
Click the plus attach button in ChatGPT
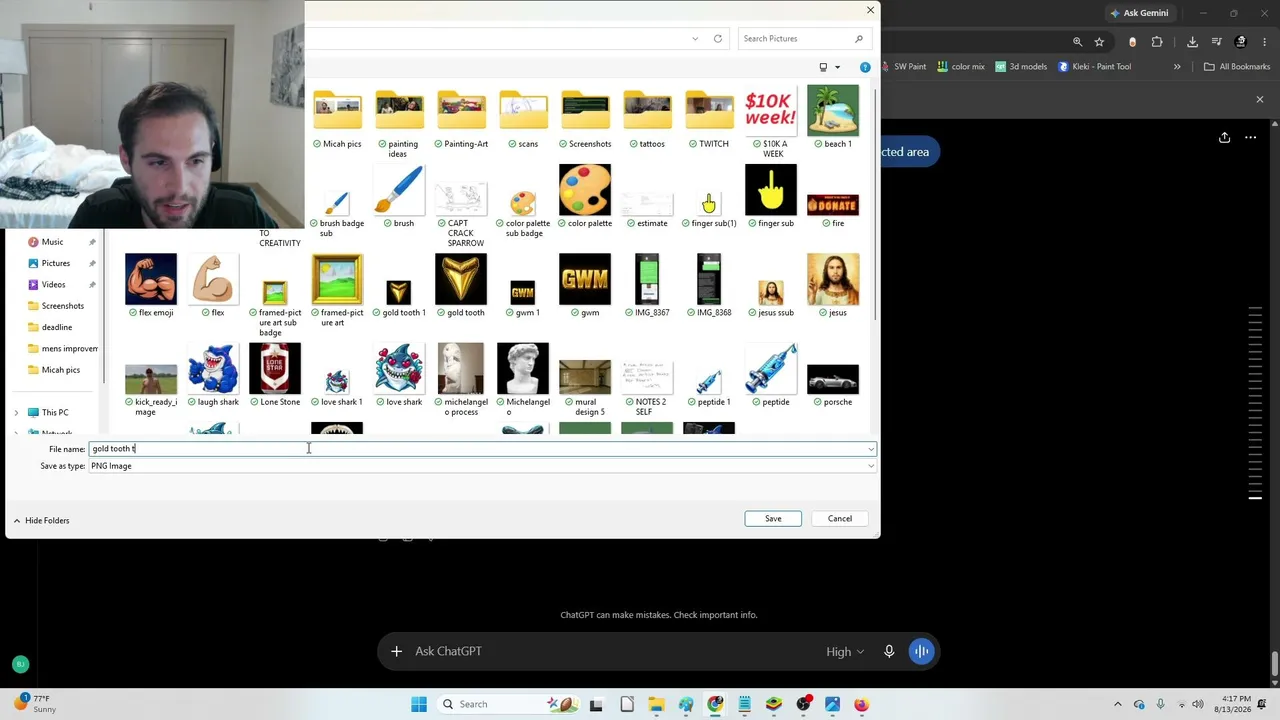click(396, 652)
